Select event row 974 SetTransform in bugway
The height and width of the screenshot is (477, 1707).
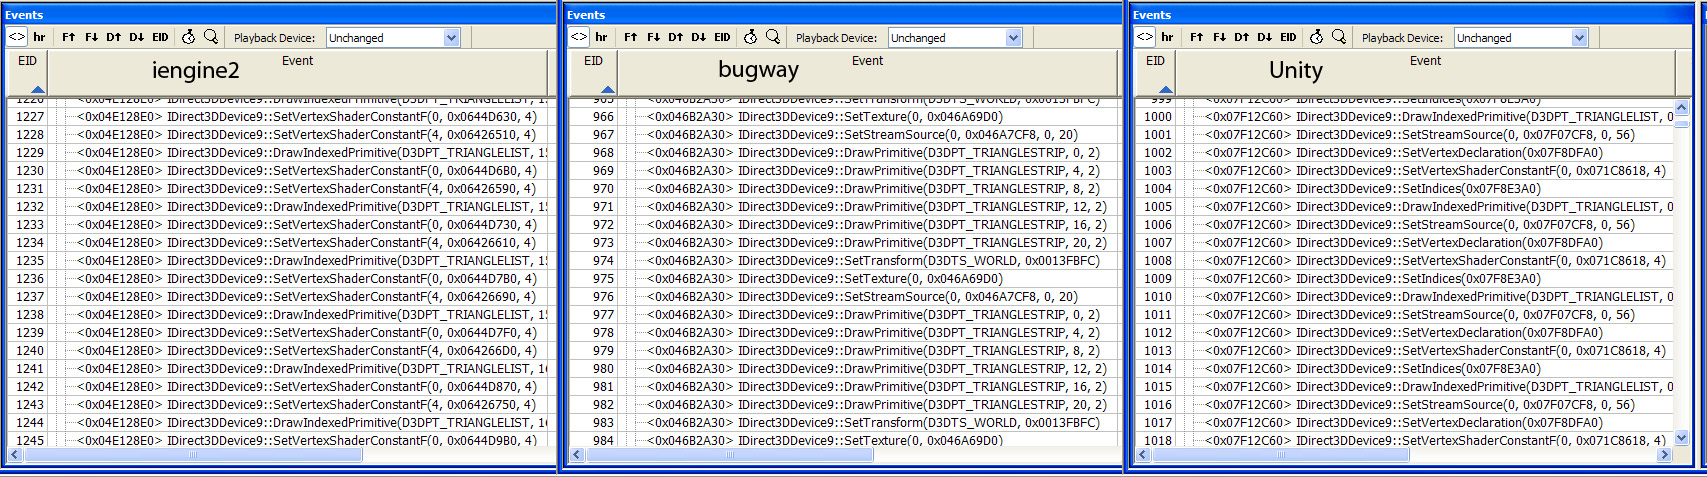click(870, 261)
